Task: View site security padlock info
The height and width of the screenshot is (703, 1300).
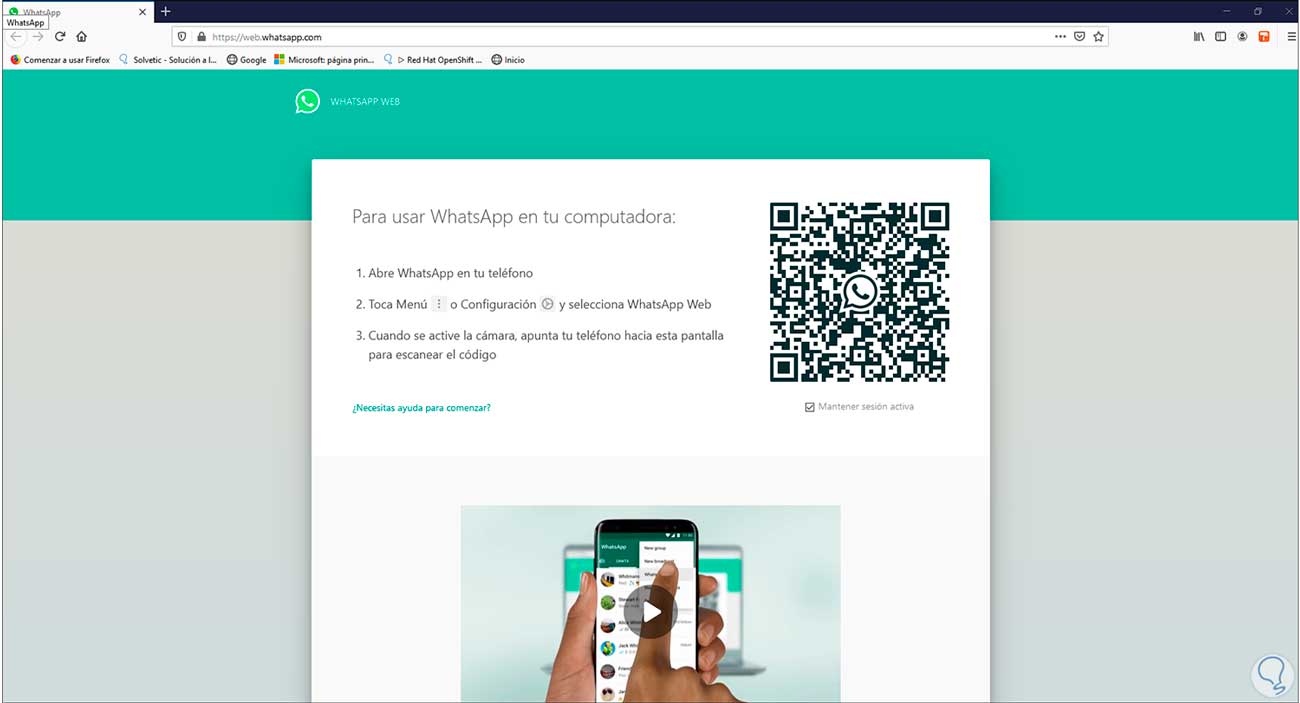Action: [x=201, y=37]
